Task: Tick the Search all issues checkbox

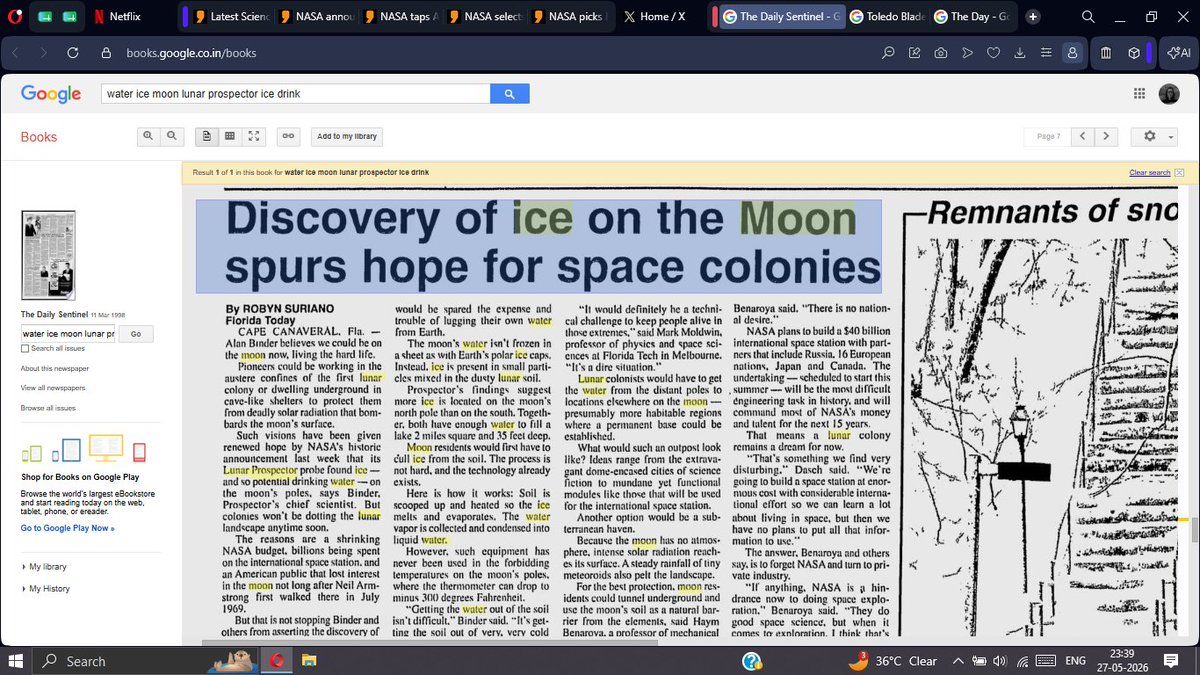Action: pos(25,348)
